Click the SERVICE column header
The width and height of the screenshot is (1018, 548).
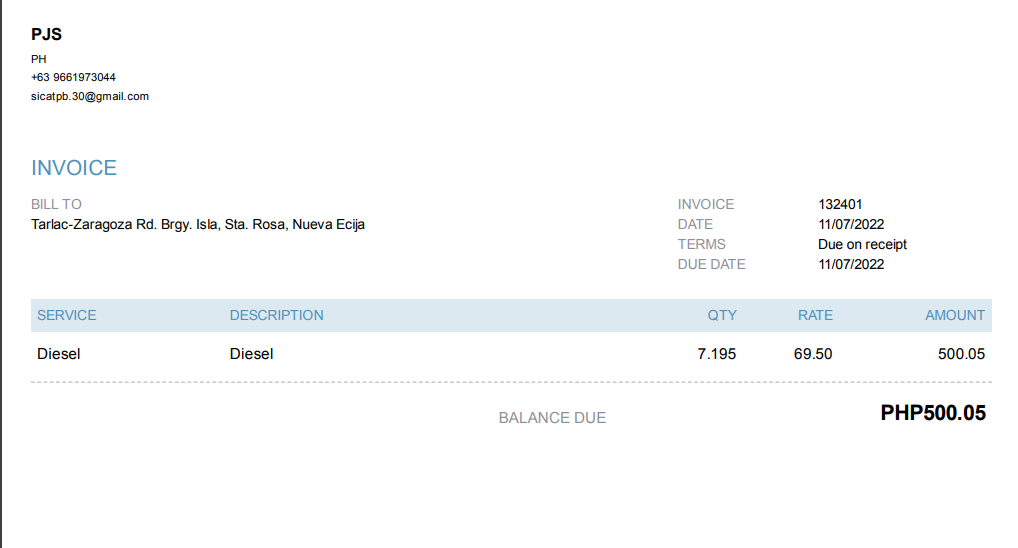pyautogui.click(x=67, y=315)
